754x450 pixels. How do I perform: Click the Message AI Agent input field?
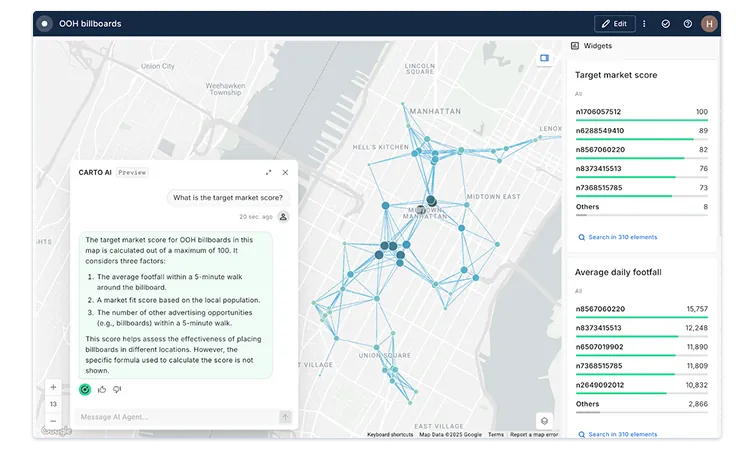(x=175, y=417)
